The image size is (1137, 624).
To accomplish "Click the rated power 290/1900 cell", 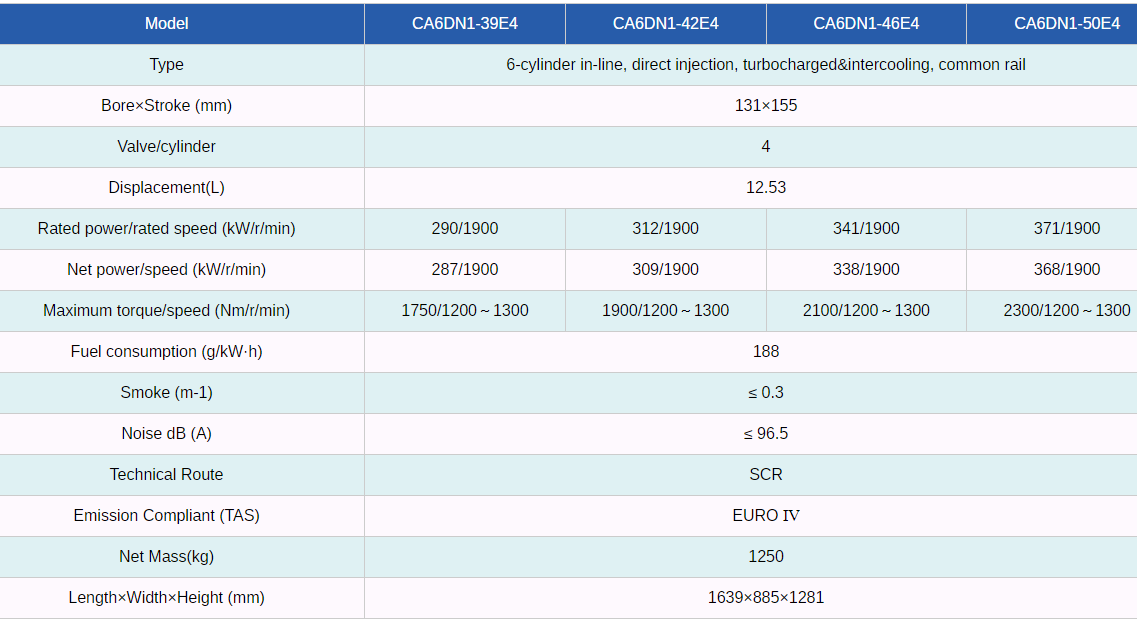I will point(465,228).
